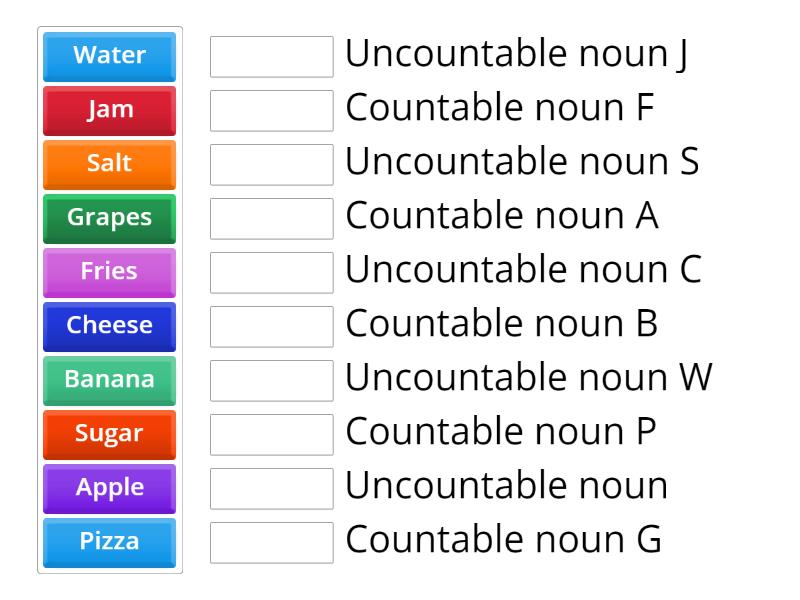This screenshot has height=600, width=800.
Task: Click the answer box beside Countable noun A
Action: coord(272,219)
